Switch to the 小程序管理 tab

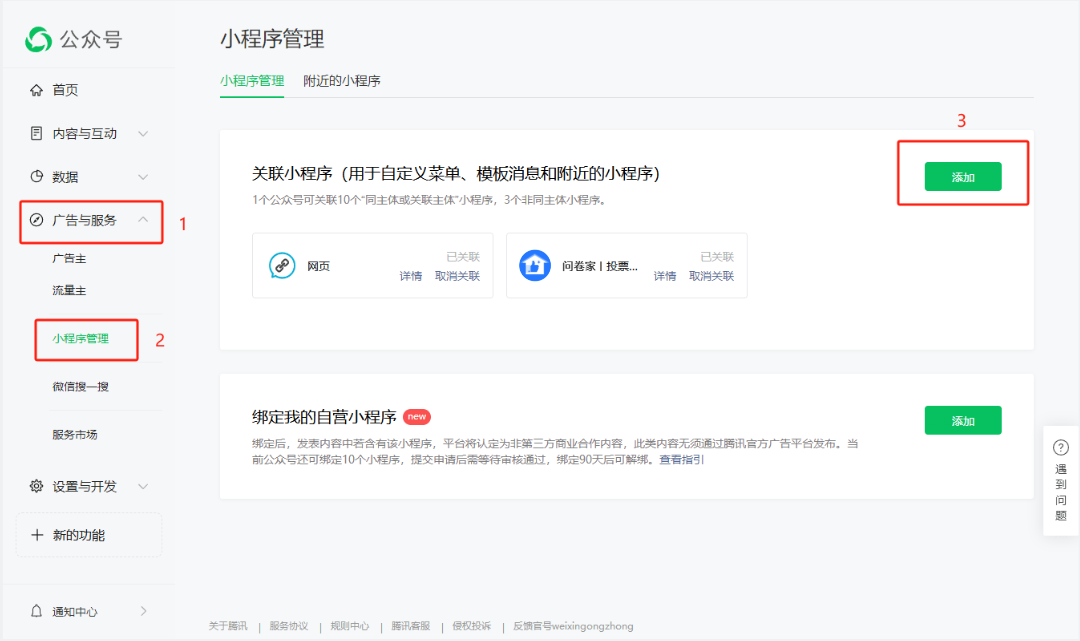[x=252, y=81]
